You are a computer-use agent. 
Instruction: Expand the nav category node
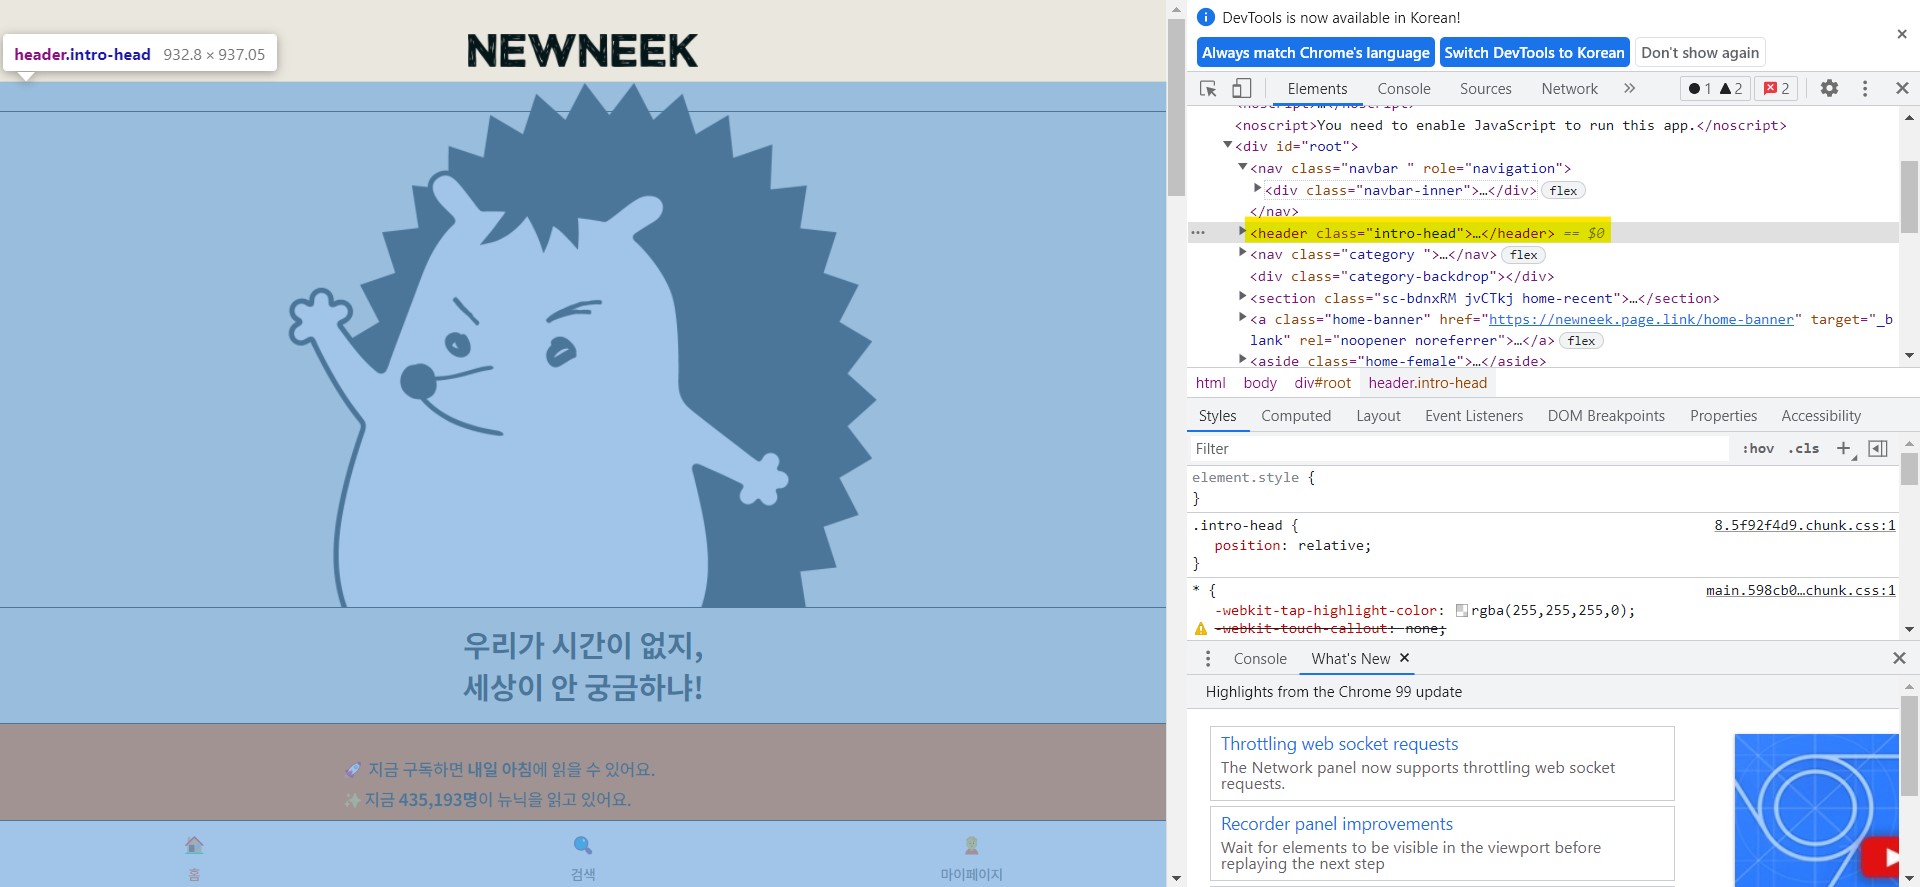(1243, 253)
